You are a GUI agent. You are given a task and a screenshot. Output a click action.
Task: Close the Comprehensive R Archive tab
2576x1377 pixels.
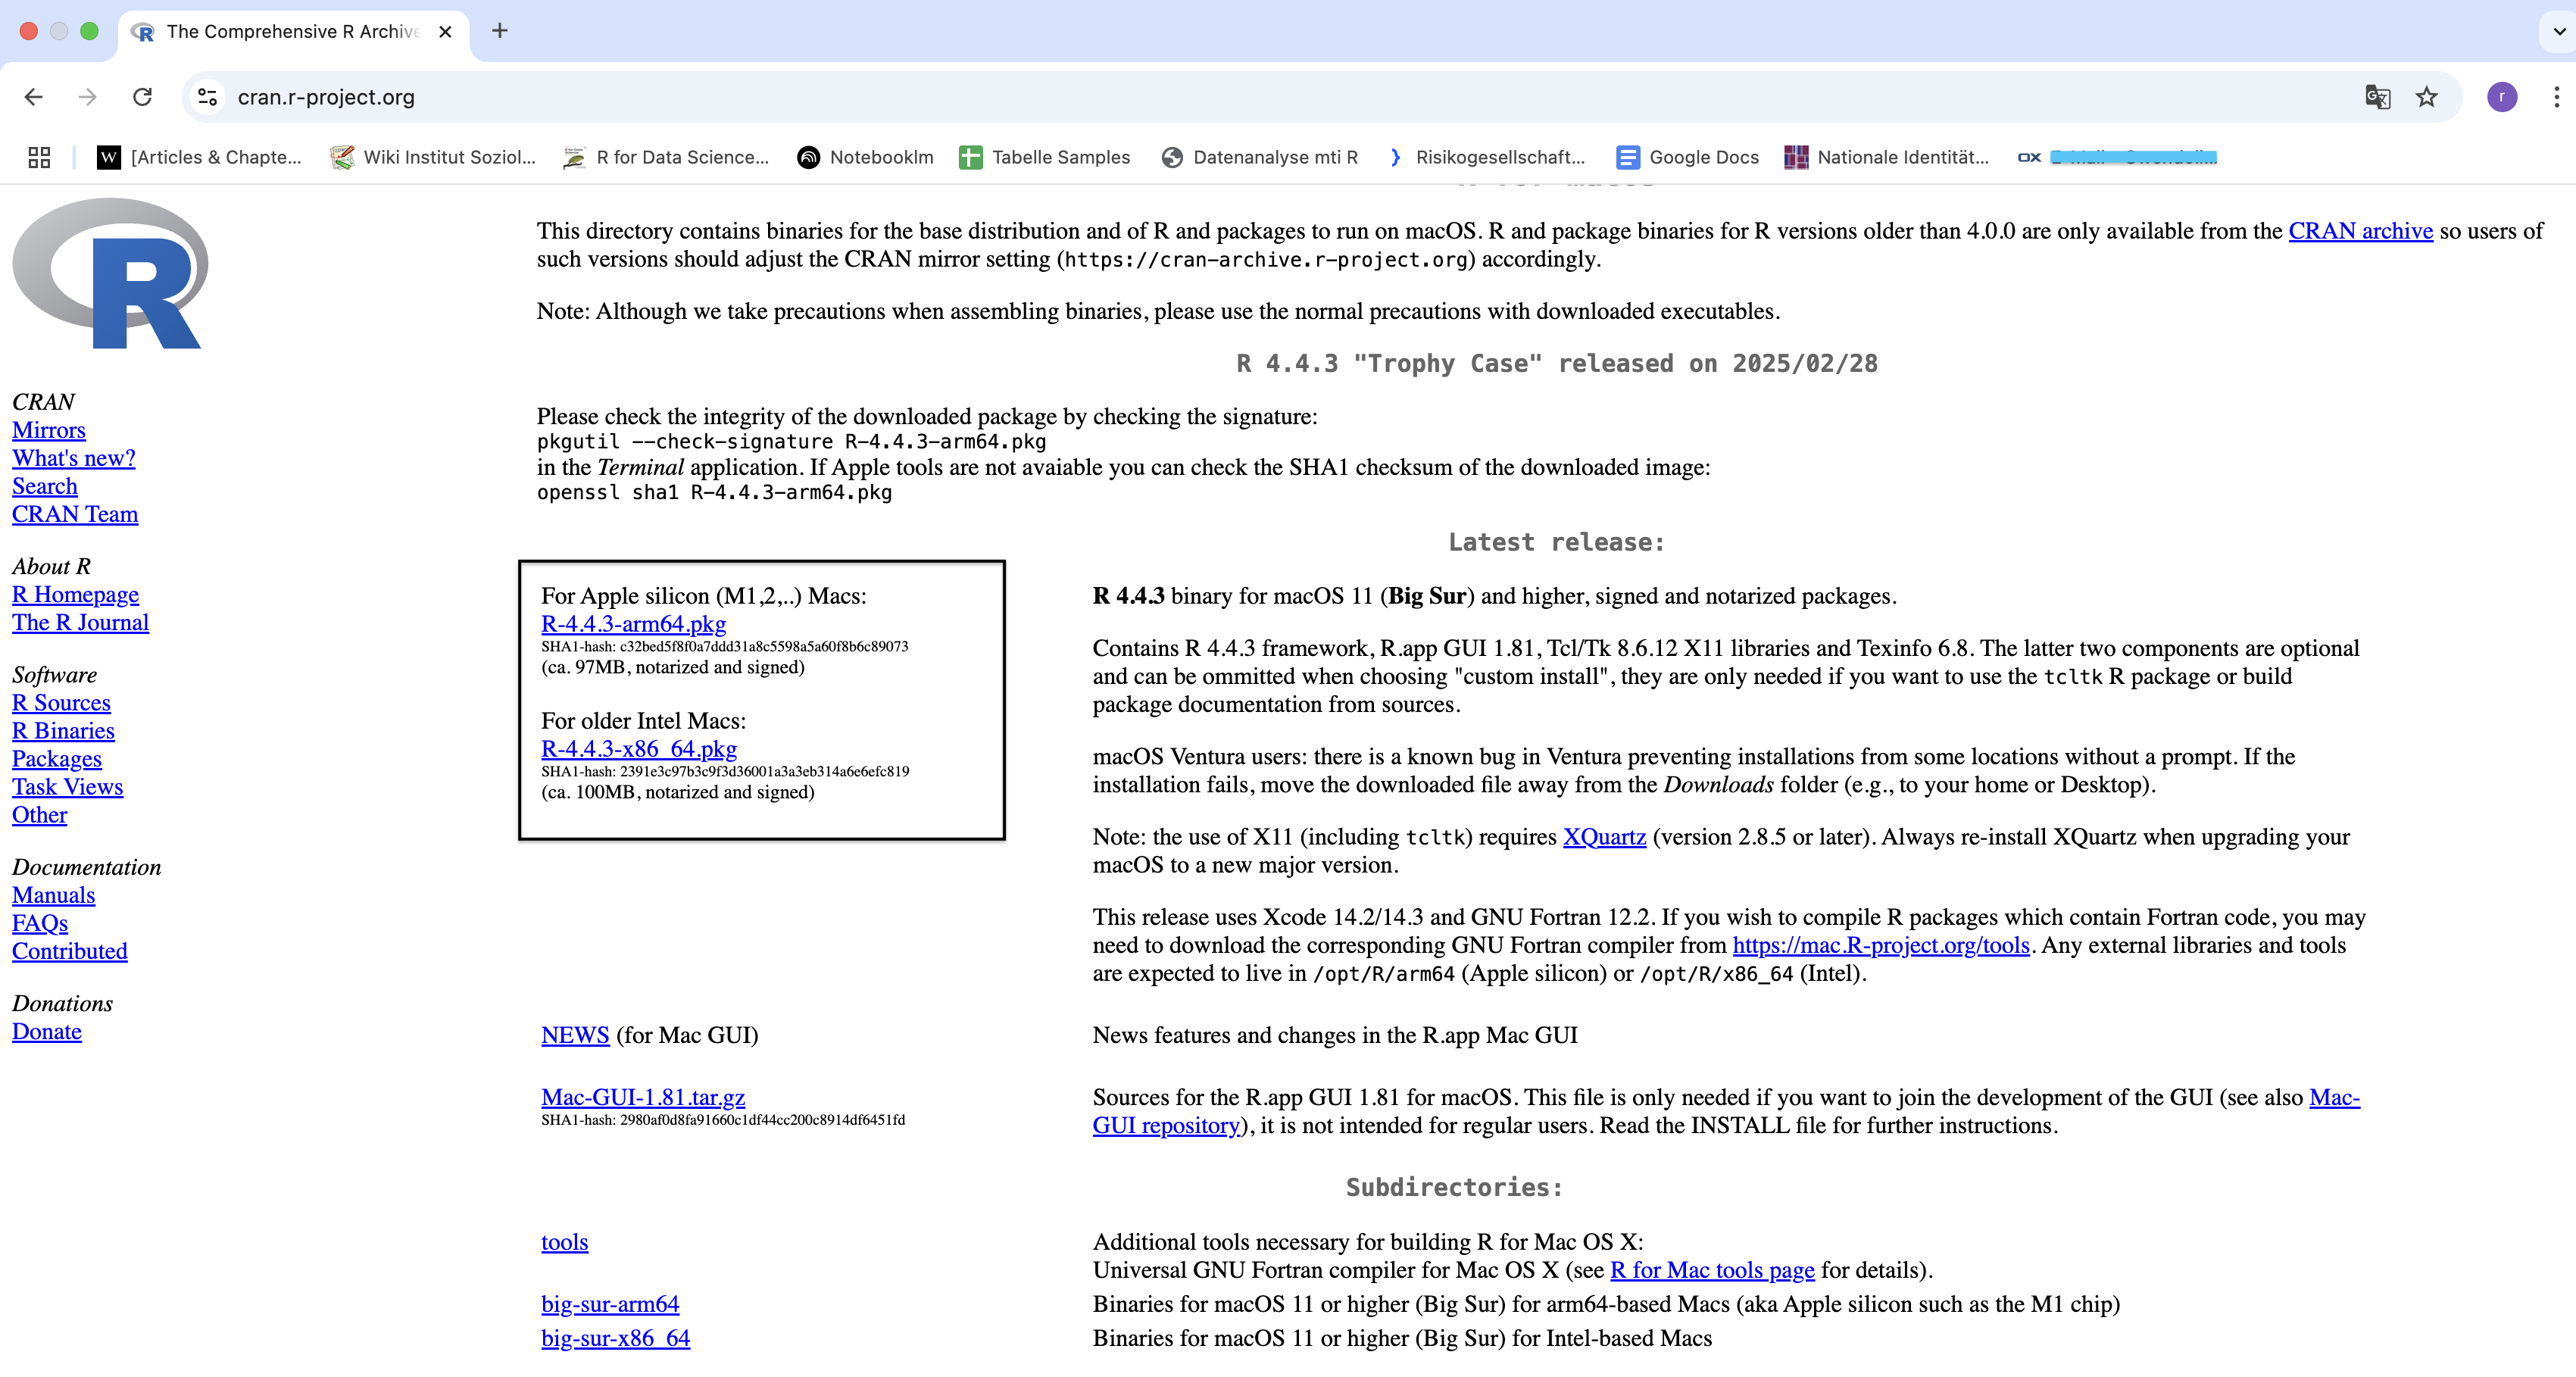[x=446, y=32]
